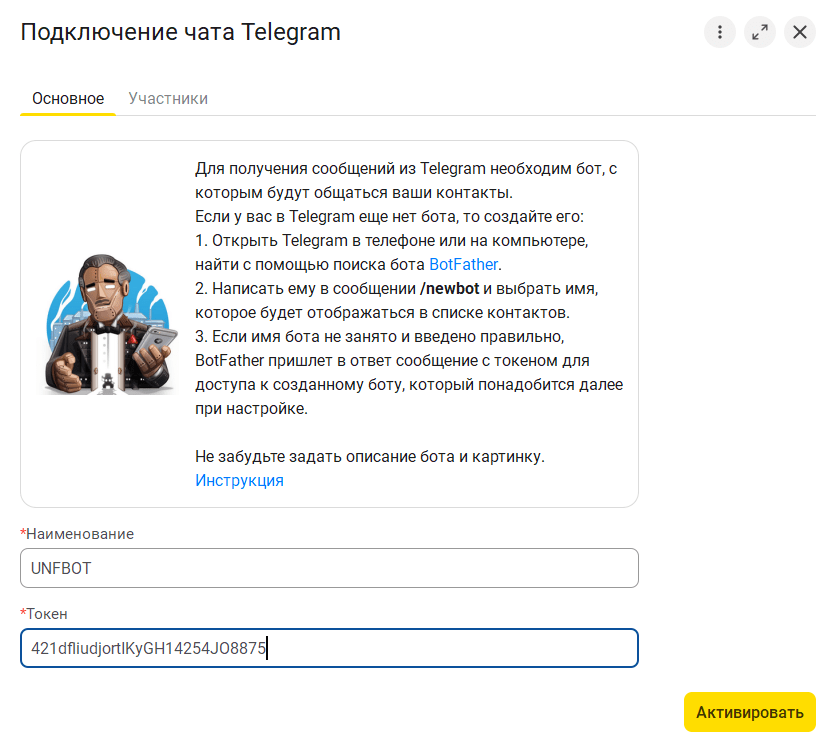Screen dimensions: 833x744
Task: Follow the BotFather link
Action: point(463,264)
